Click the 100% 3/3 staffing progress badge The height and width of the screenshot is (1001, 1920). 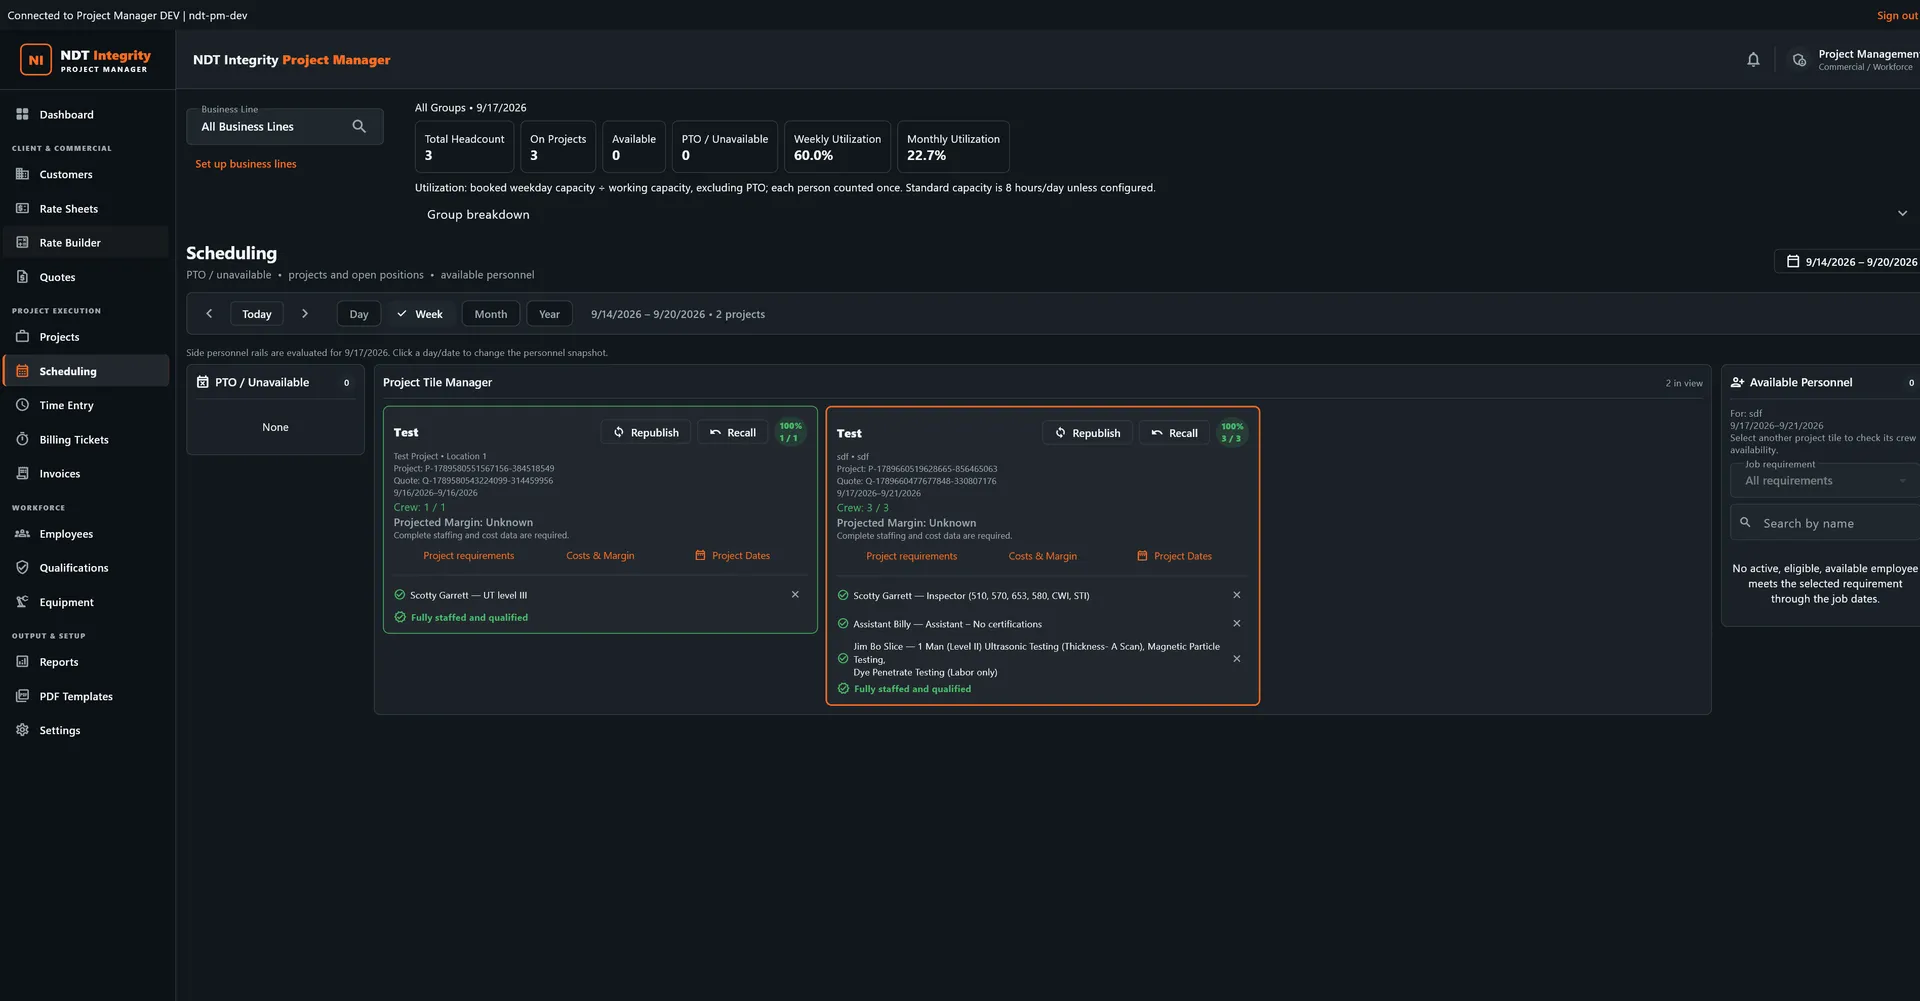[x=1232, y=433]
